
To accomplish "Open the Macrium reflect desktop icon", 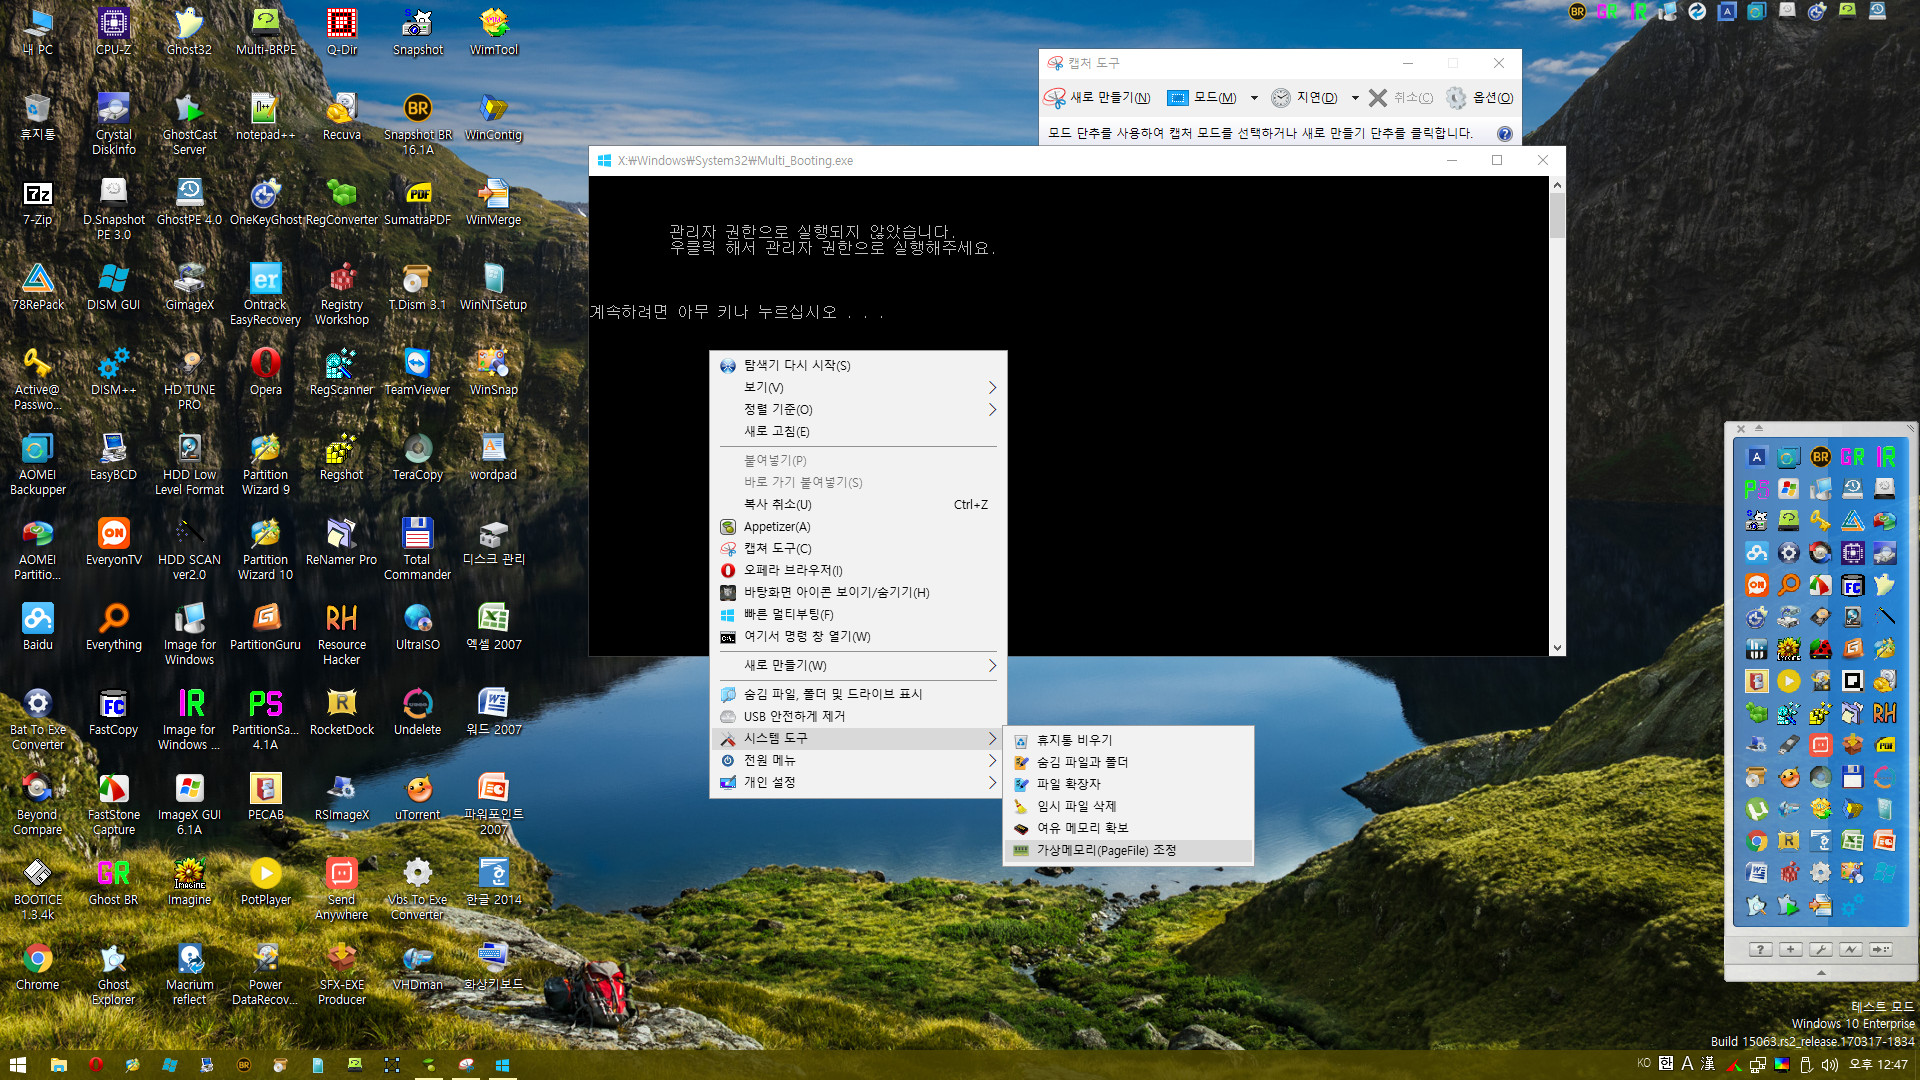I will [189, 974].
